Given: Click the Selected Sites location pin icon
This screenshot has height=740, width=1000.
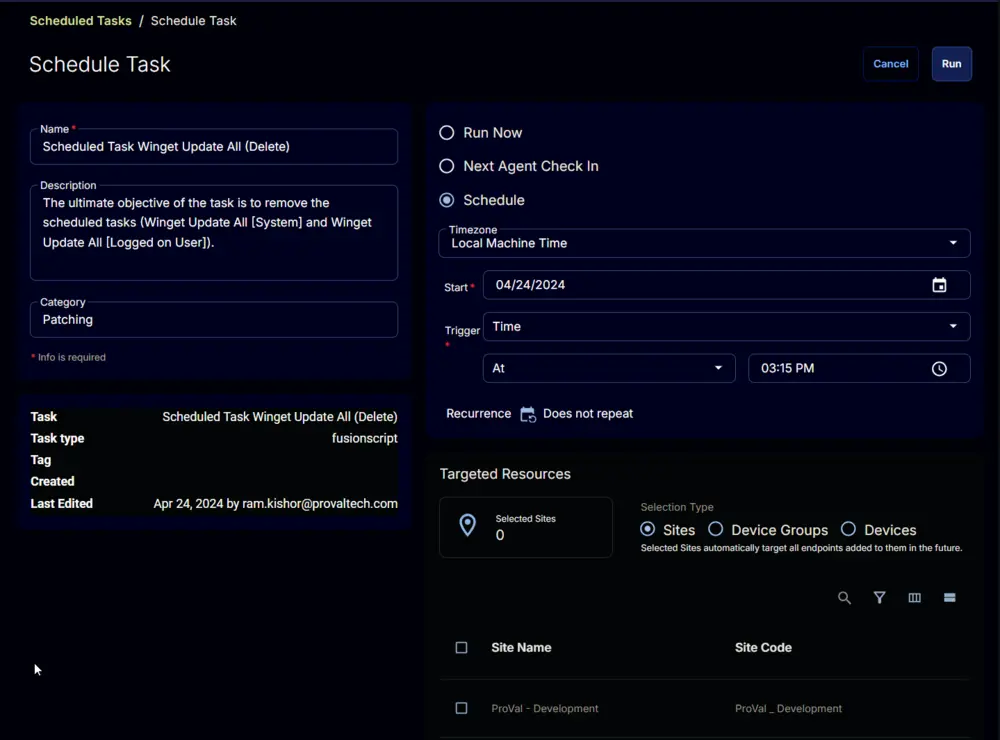Looking at the screenshot, I should [x=467, y=525].
